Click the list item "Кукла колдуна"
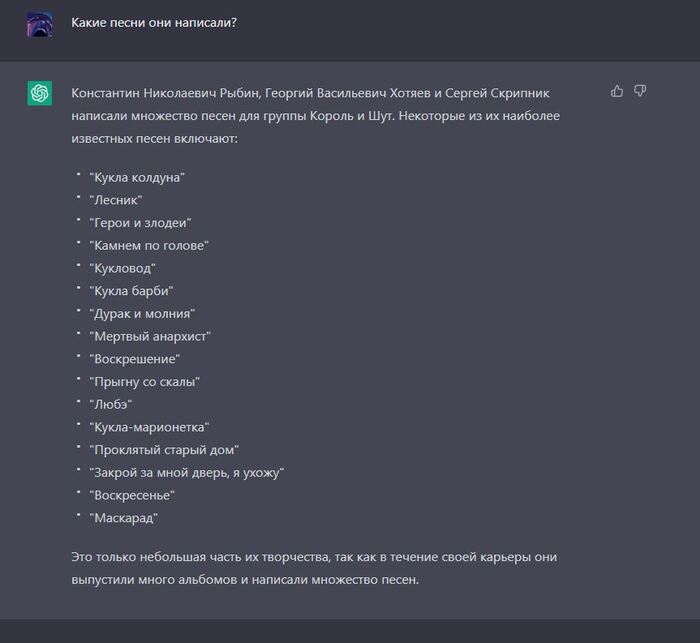Screen dimensions: 700x643 [137, 177]
